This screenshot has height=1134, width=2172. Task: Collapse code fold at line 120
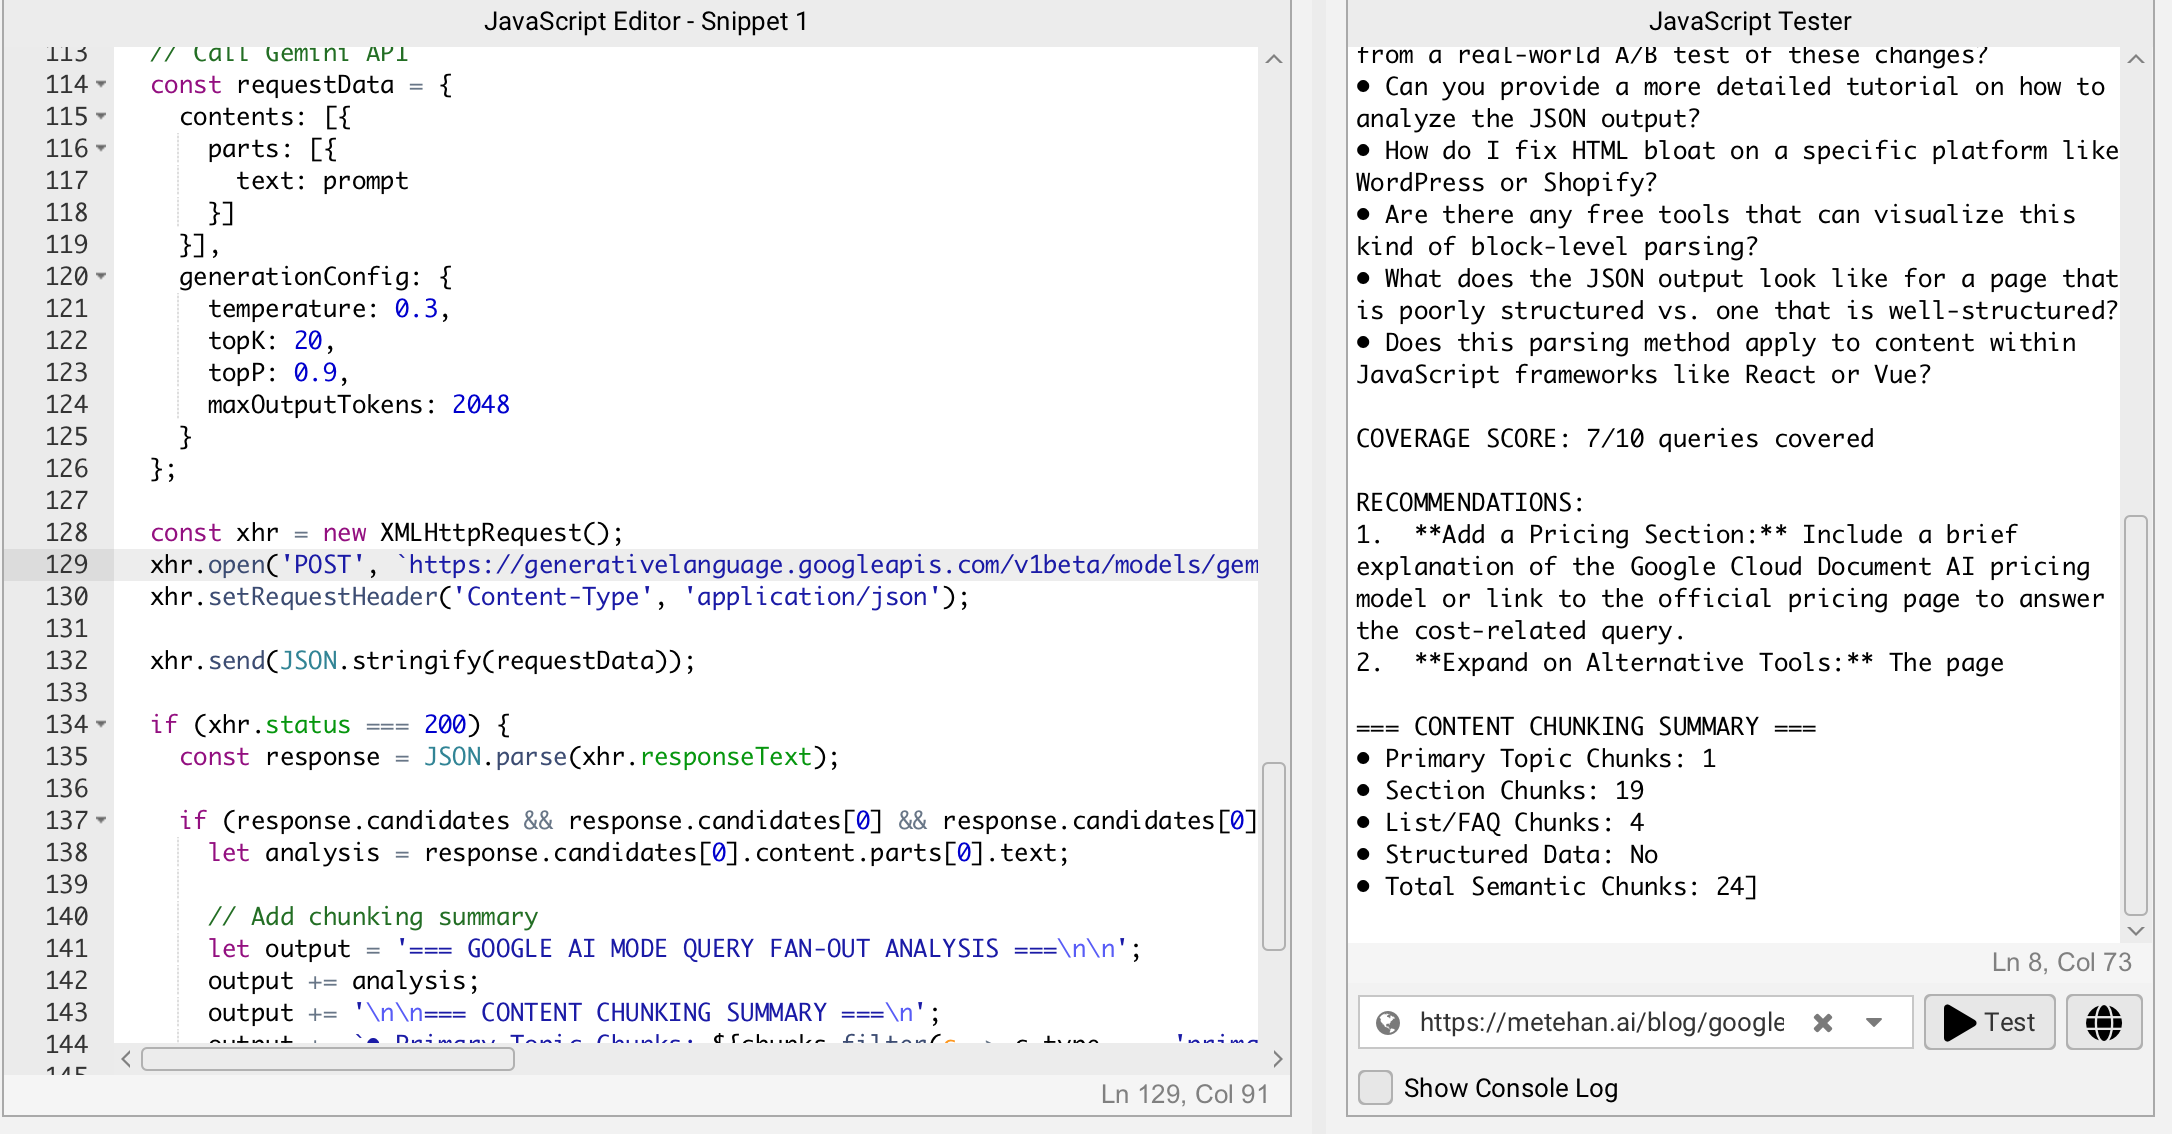(x=101, y=277)
